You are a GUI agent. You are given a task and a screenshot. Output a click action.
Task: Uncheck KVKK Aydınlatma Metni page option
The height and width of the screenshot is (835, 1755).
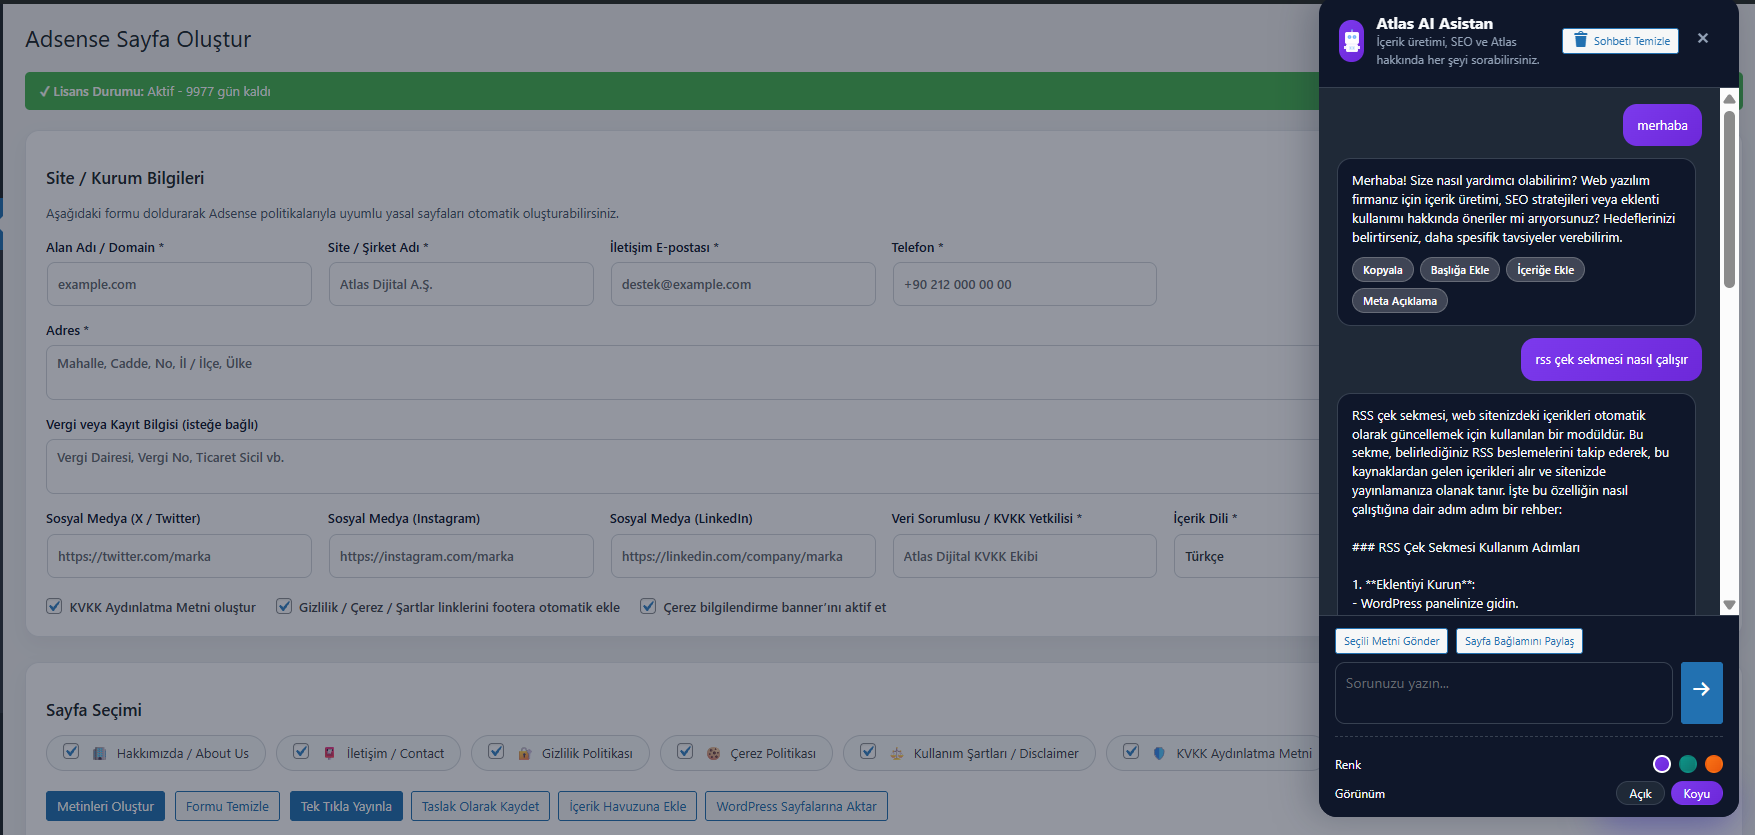(1131, 751)
